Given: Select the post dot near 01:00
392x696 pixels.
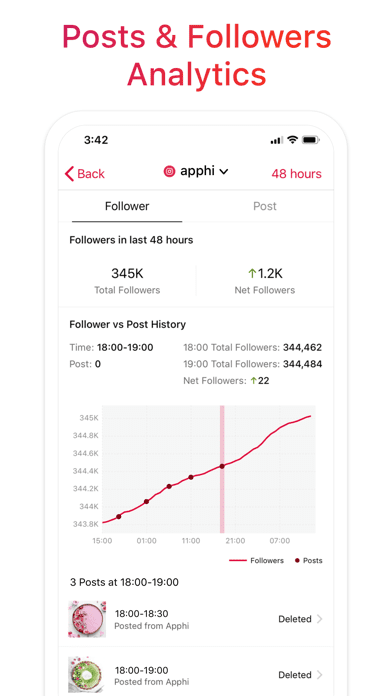Looking at the screenshot, I should [x=147, y=502].
